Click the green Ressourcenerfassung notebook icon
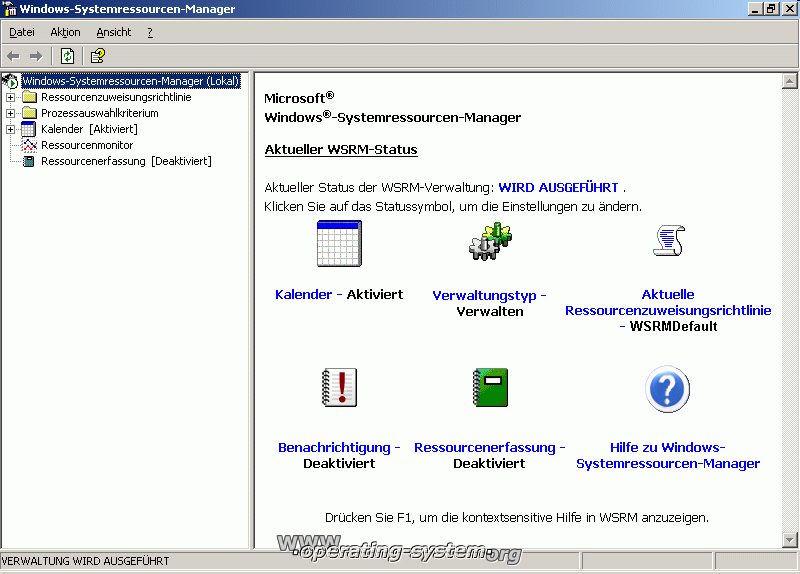The image size is (800, 574). pos(490,387)
